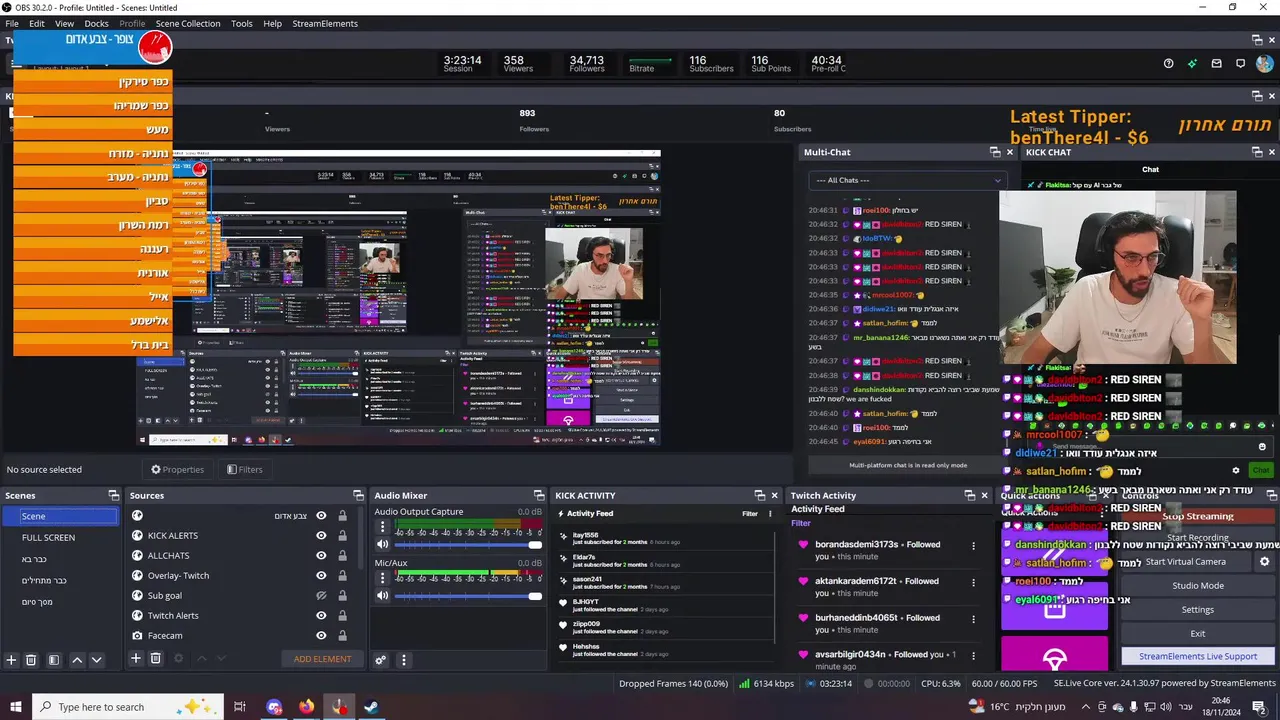Hide the ALLCHATS source
This screenshot has height=720, width=1280.
pos(321,556)
